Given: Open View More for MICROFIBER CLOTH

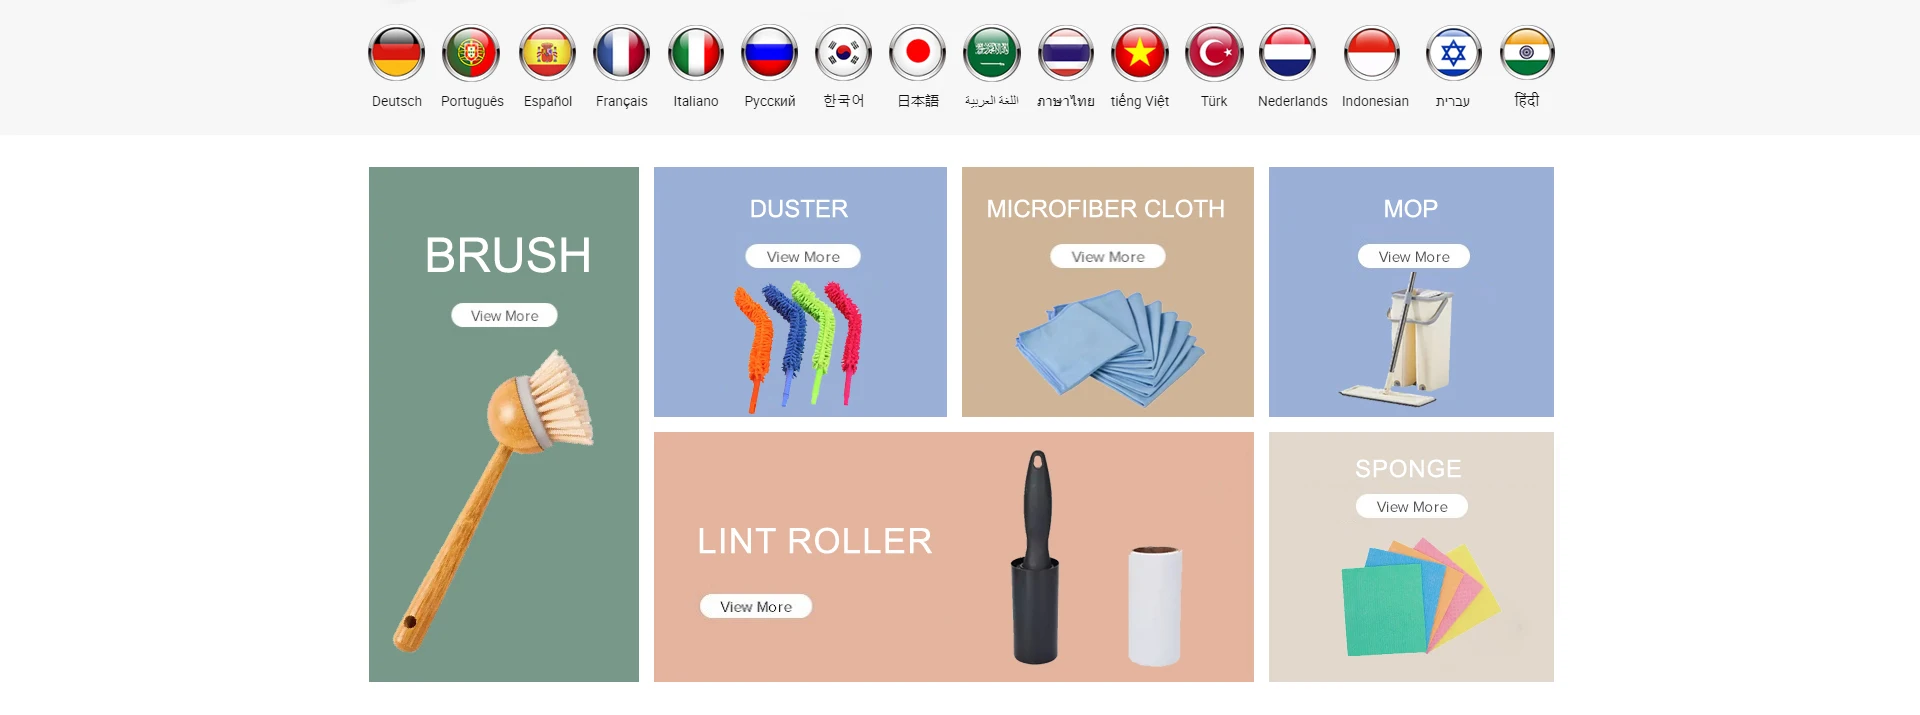Looking at the screenshot, I should click(1108, 256).
